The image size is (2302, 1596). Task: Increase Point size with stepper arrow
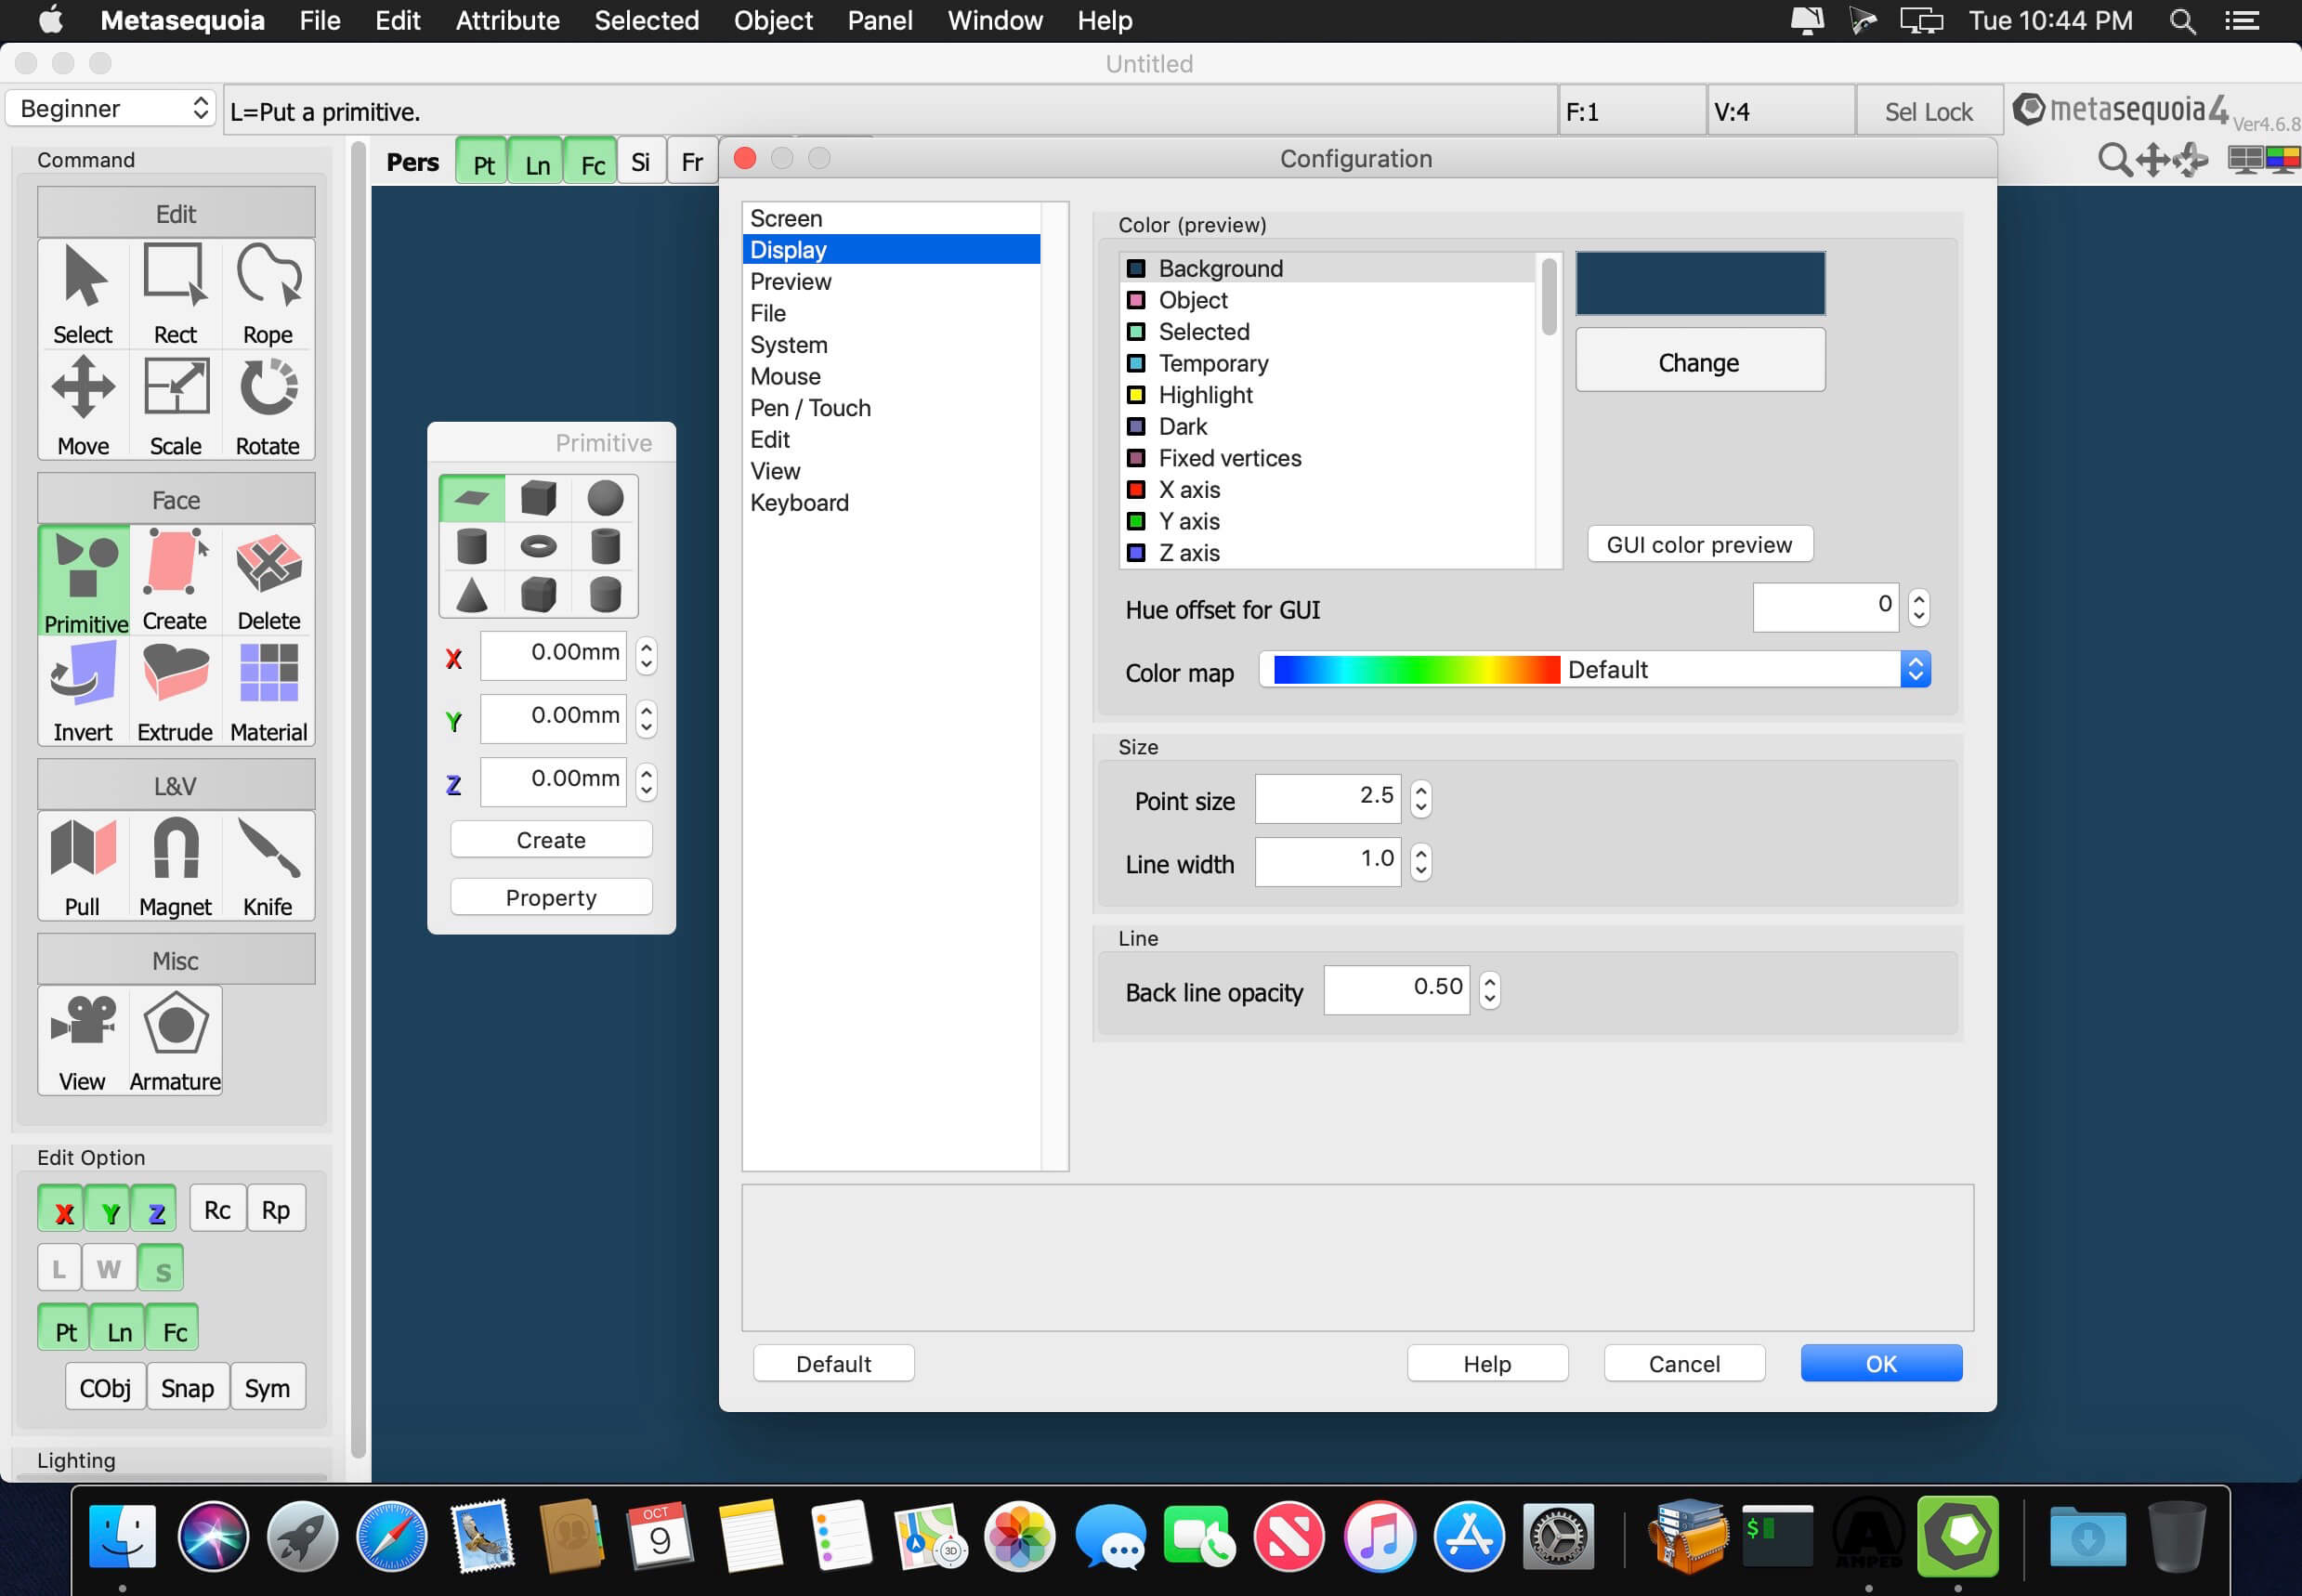coord(1421,790)
